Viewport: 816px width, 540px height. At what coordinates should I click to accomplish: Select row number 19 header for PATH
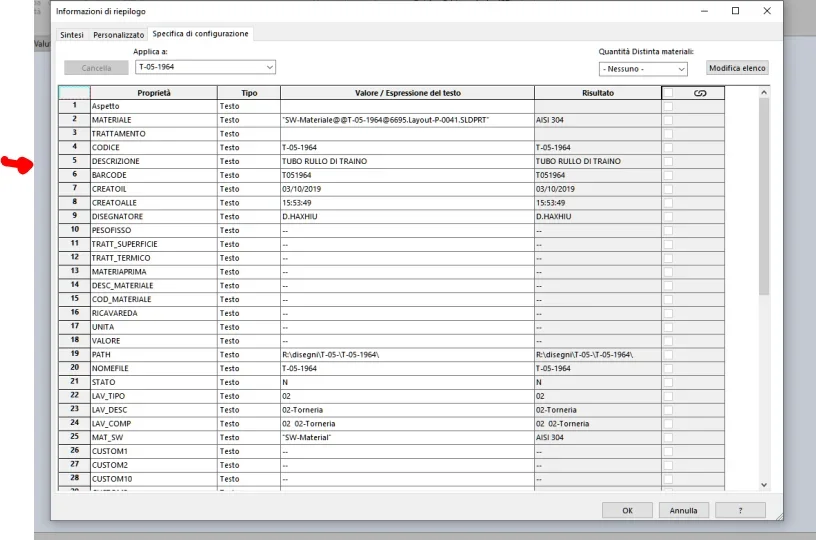tap(74, 354)
